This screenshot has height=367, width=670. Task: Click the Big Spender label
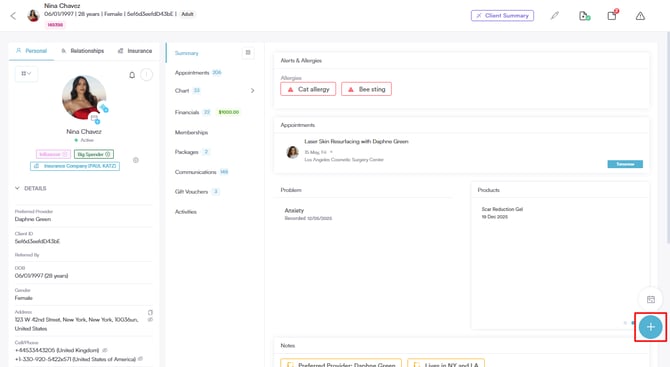94,154
